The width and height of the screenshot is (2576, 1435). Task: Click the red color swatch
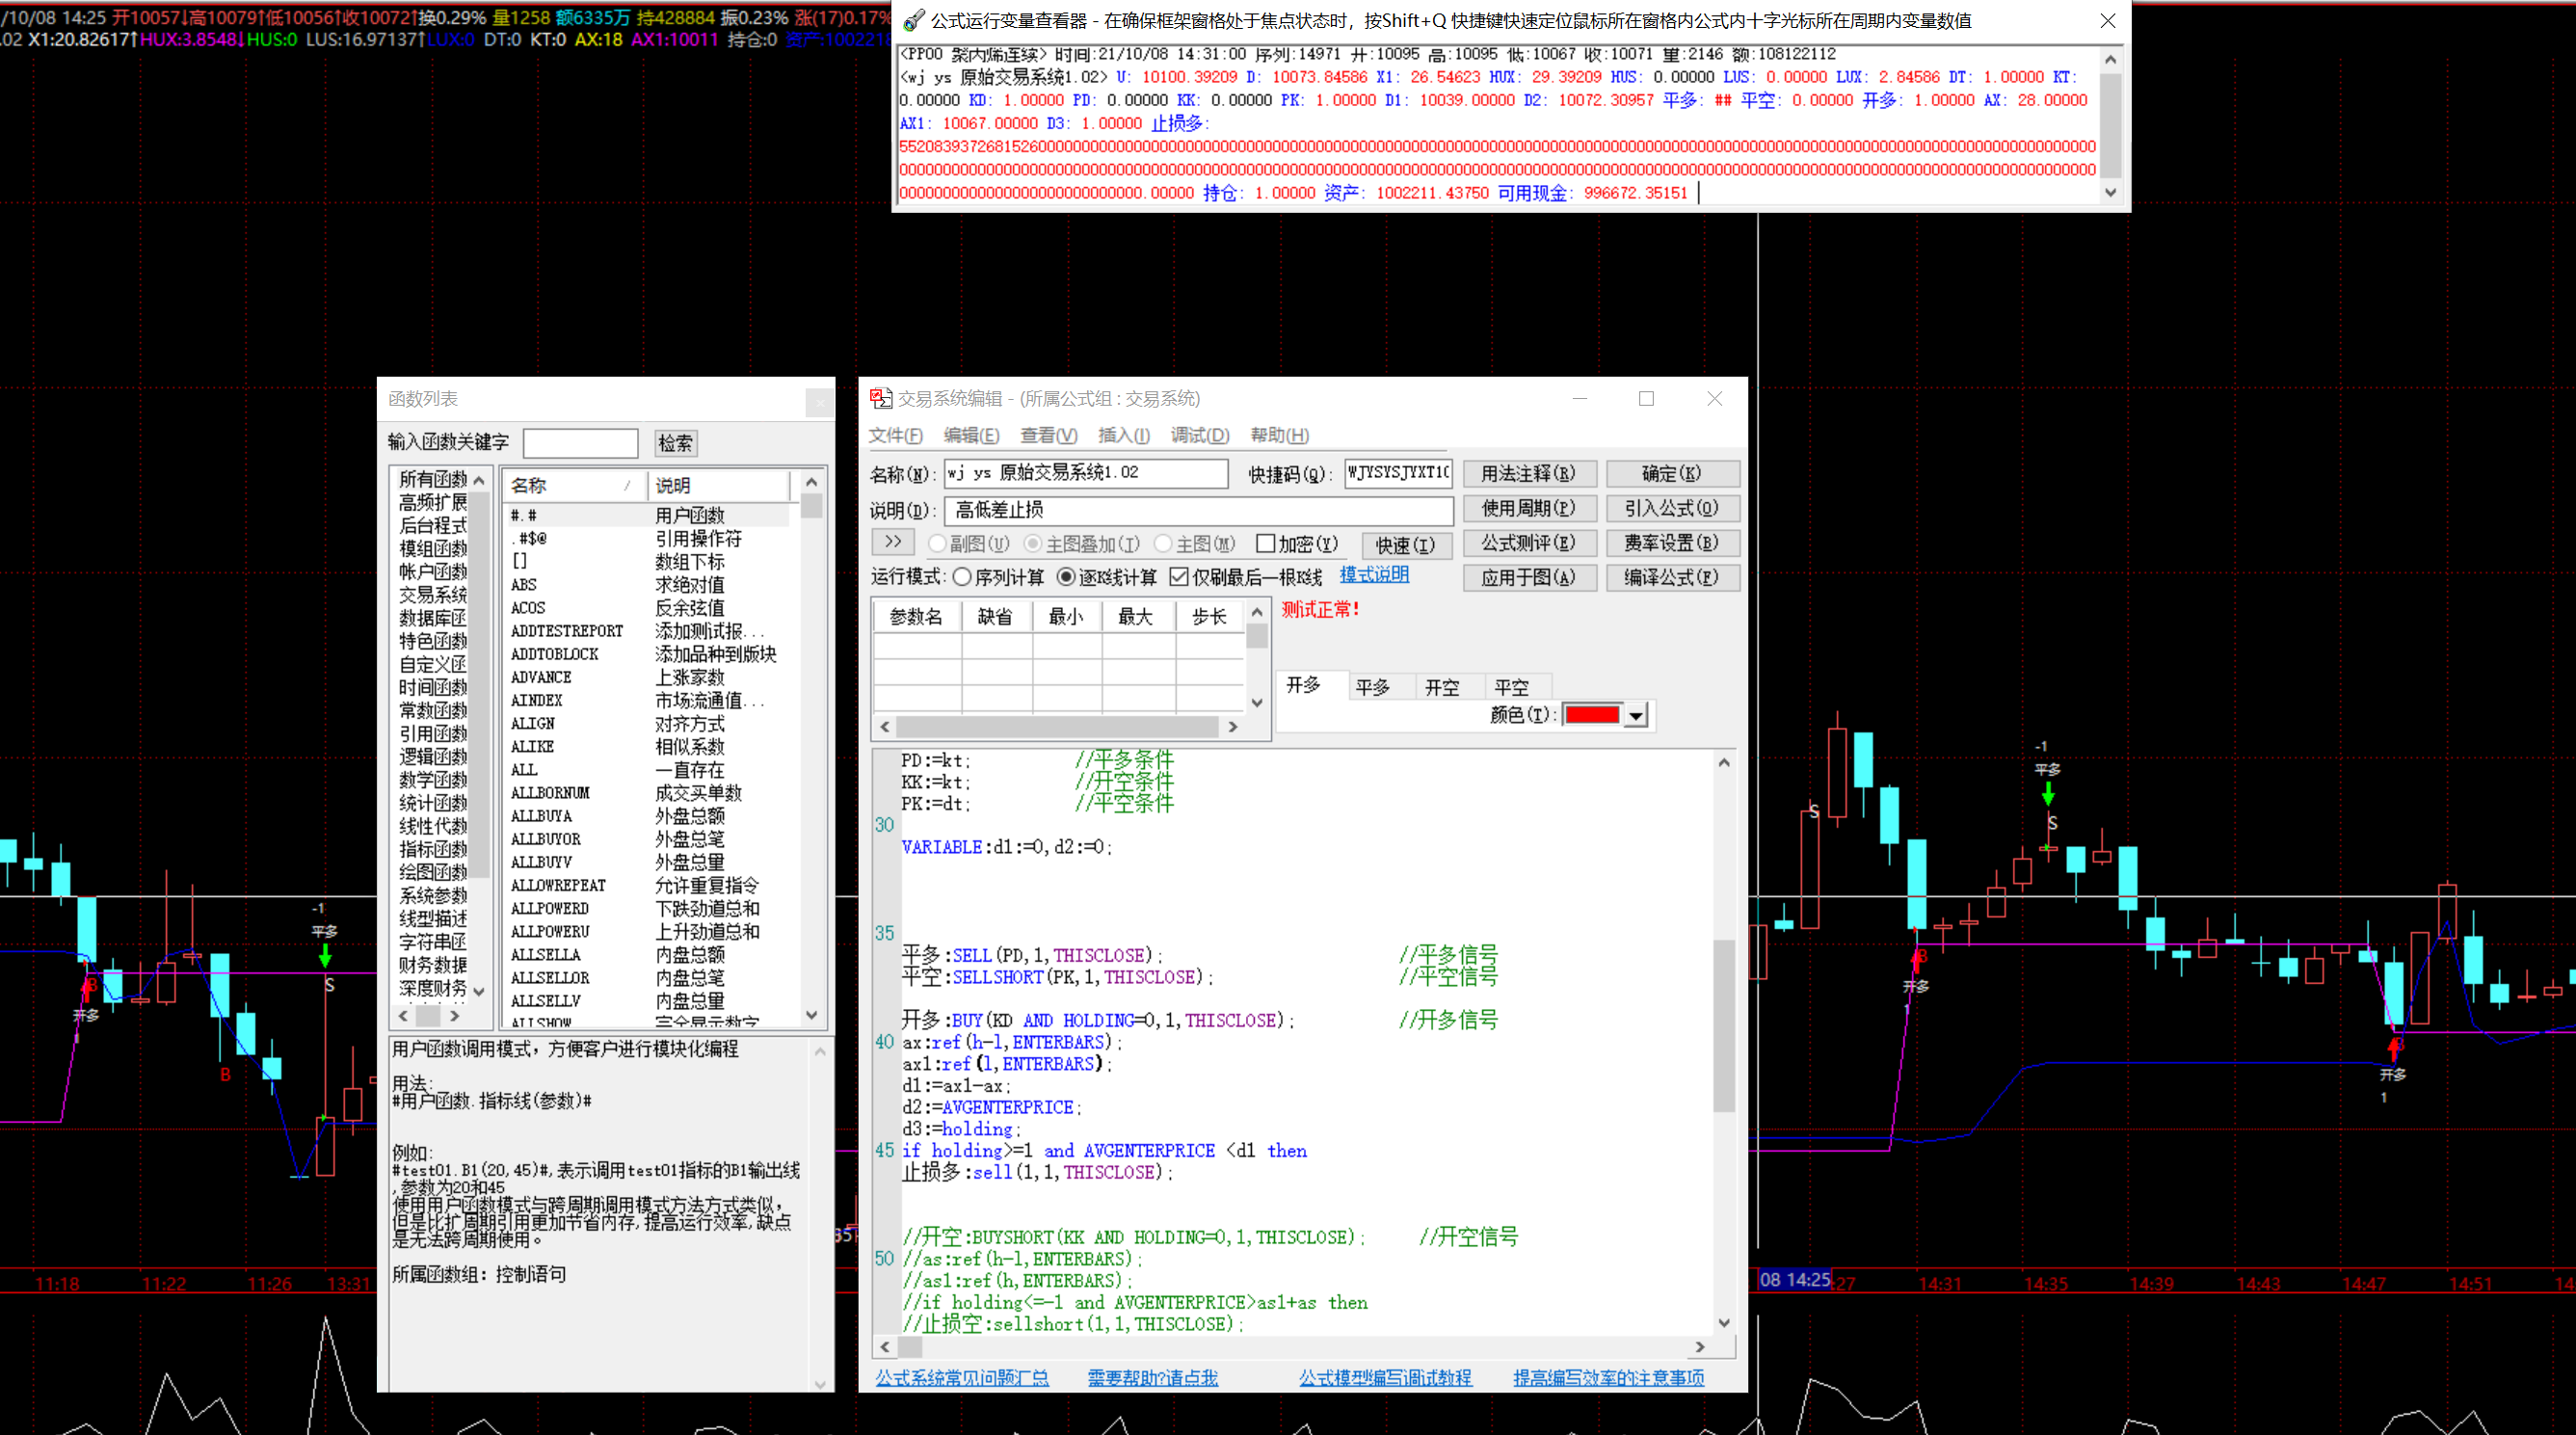click(x=1592, y=714)
